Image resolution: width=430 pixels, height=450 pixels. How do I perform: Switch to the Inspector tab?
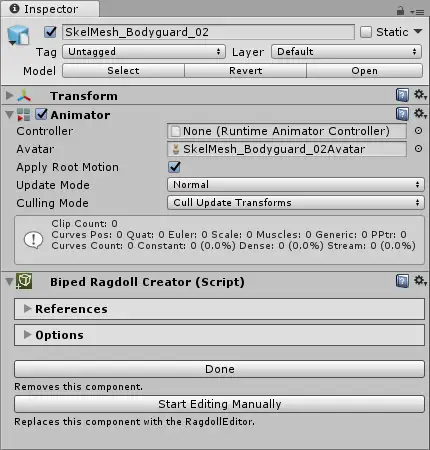point(50,9)
